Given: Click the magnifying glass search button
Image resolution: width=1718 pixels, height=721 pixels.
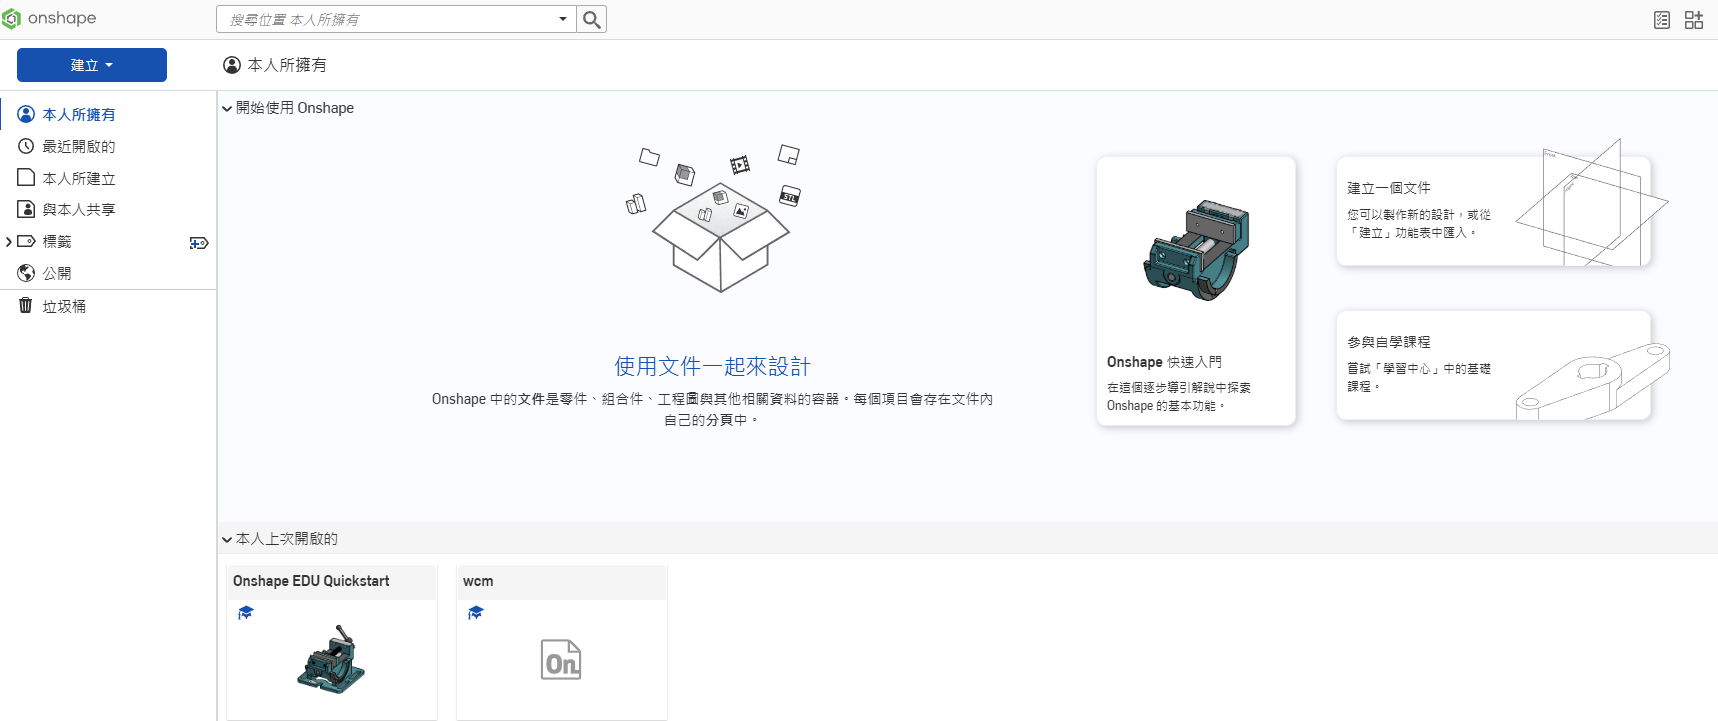Looking at the screenshot, I should coord(592,19).
